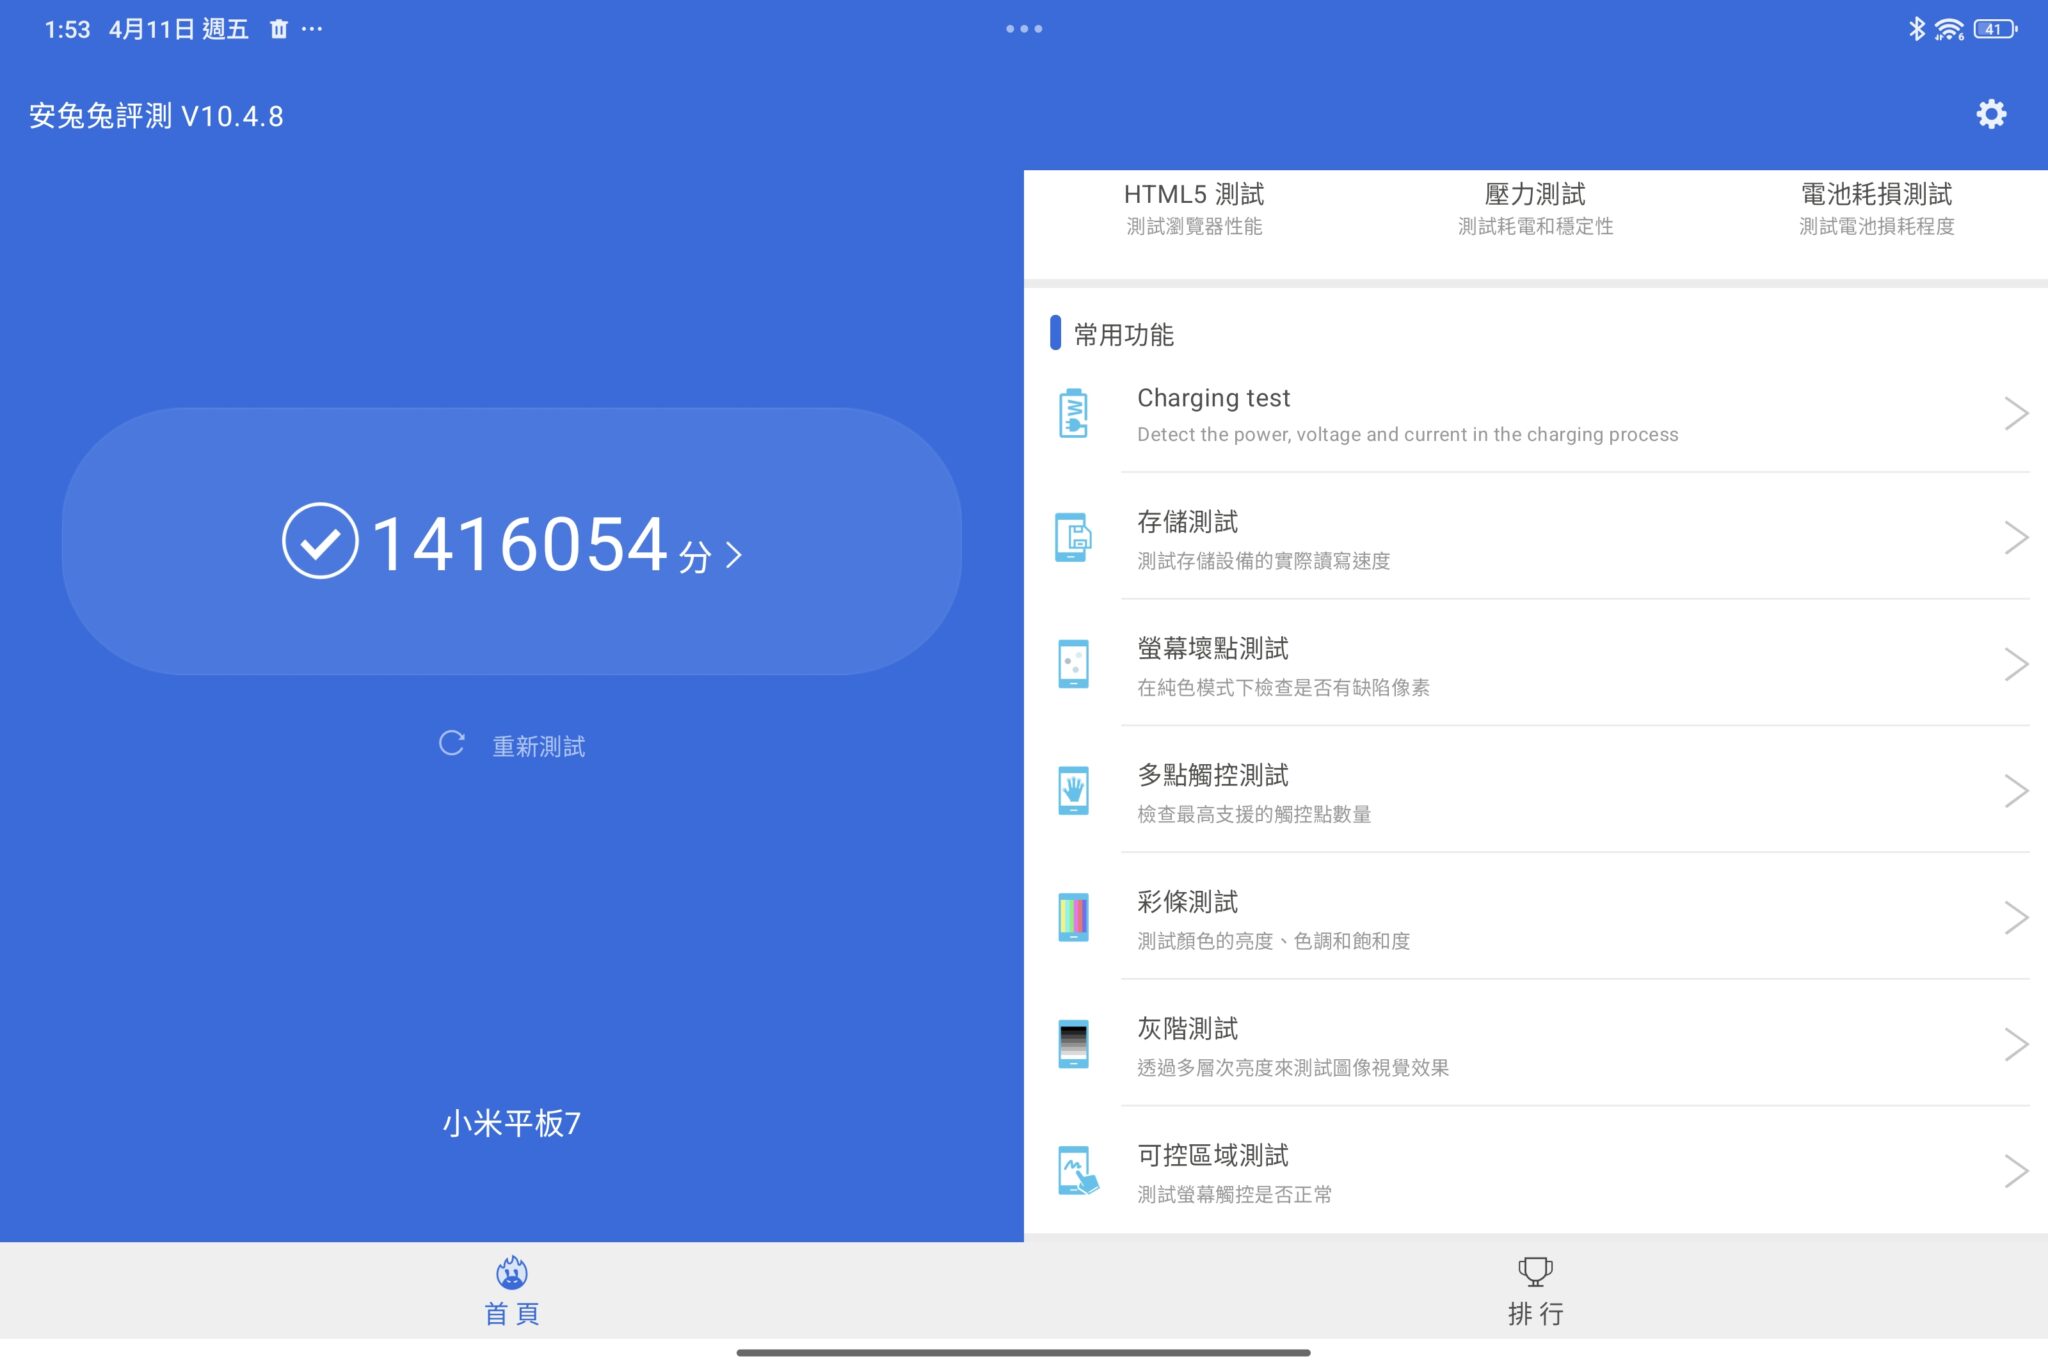Expand 存儲測試 row chevron arrow
This screenshot has height=1367, width=2048.
2015,538
